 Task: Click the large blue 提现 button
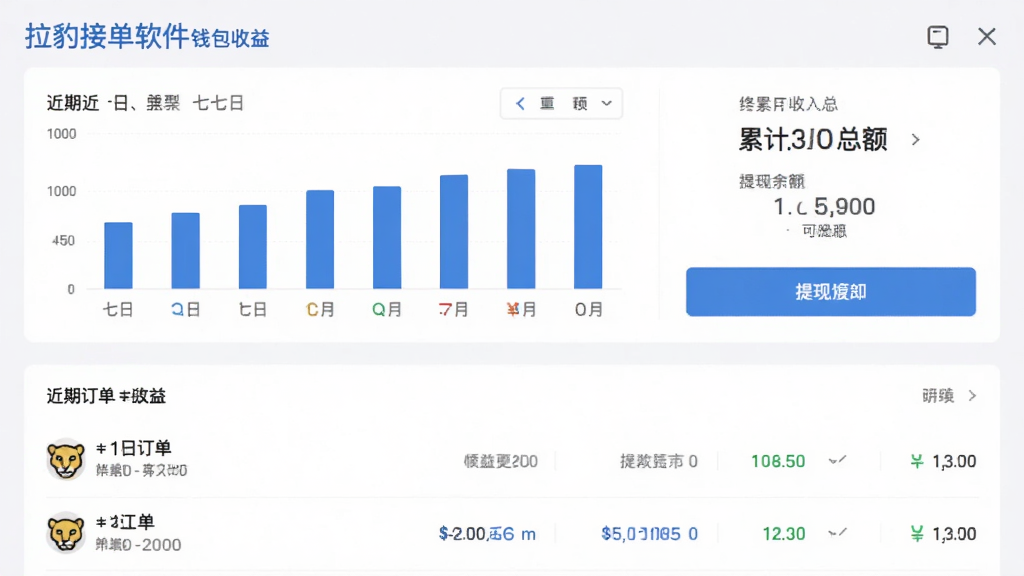click(831, 291)
